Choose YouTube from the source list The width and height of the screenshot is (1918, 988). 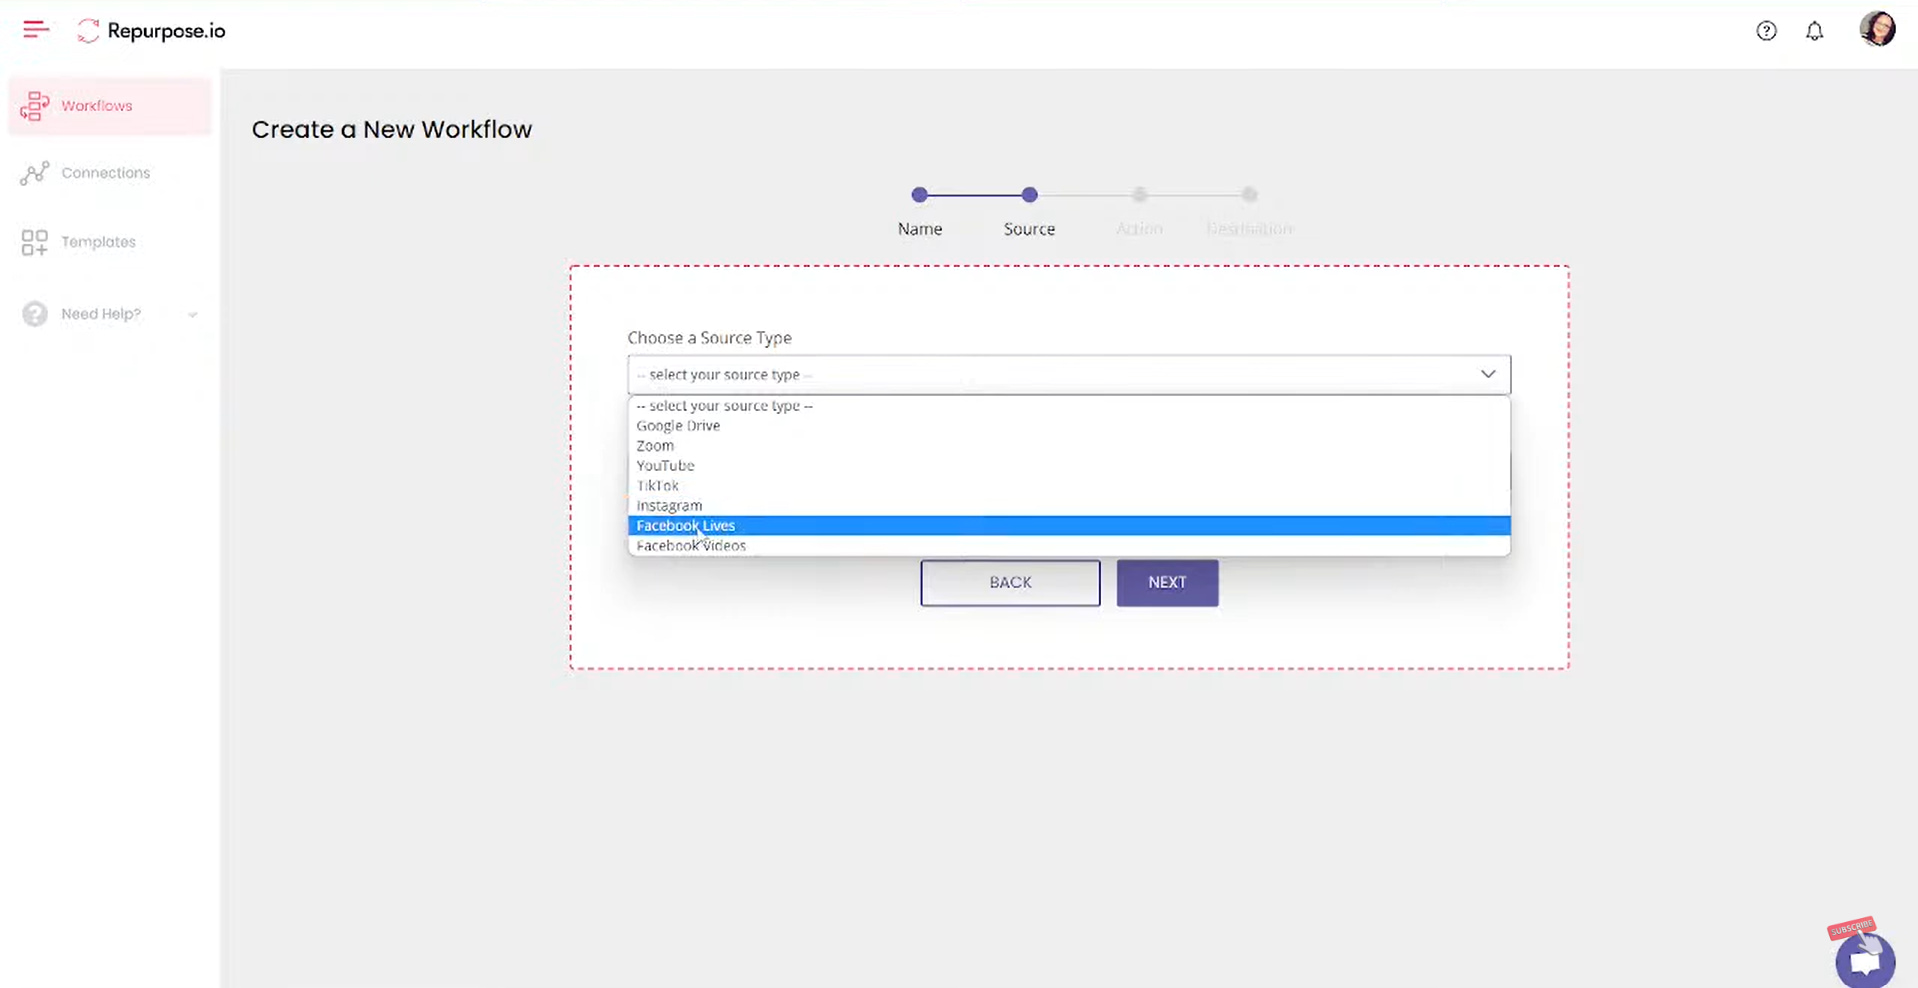[664, 465]
